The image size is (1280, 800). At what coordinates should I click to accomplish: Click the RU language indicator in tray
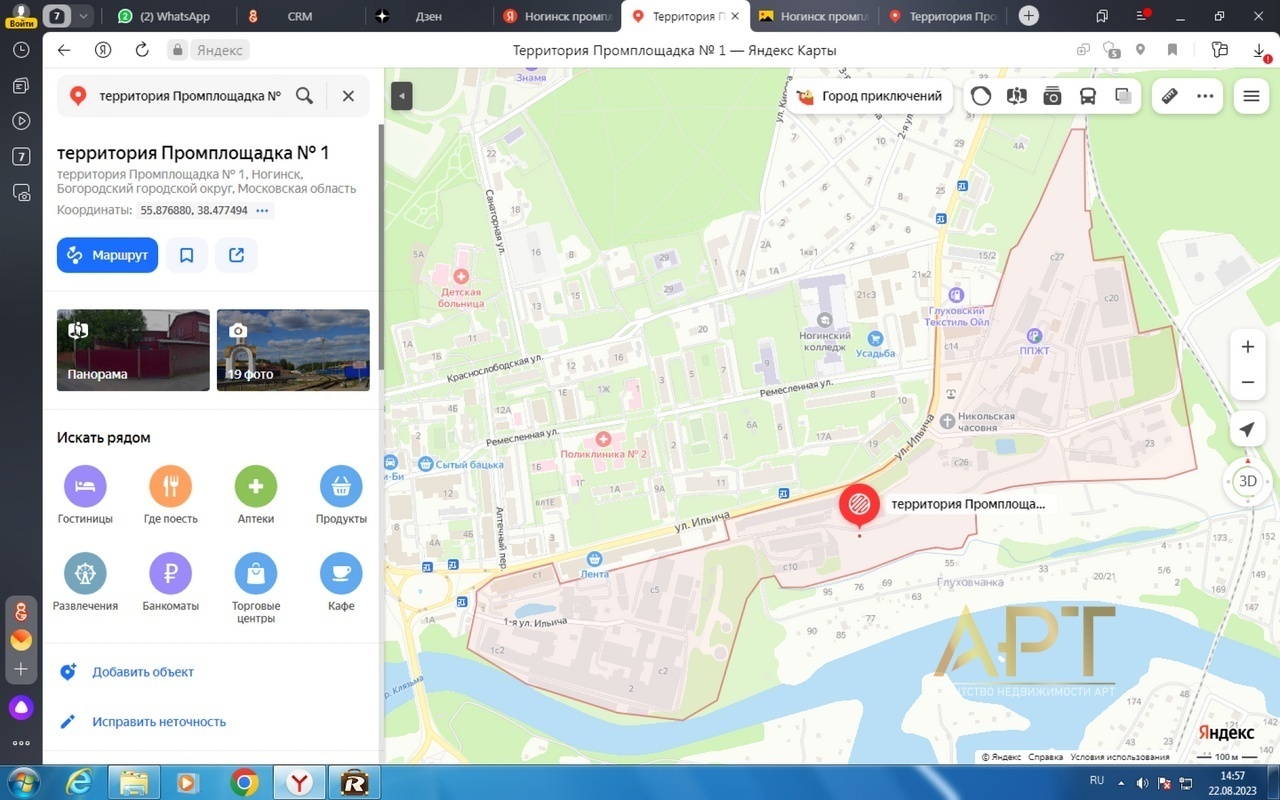(x=1097, y=780)
